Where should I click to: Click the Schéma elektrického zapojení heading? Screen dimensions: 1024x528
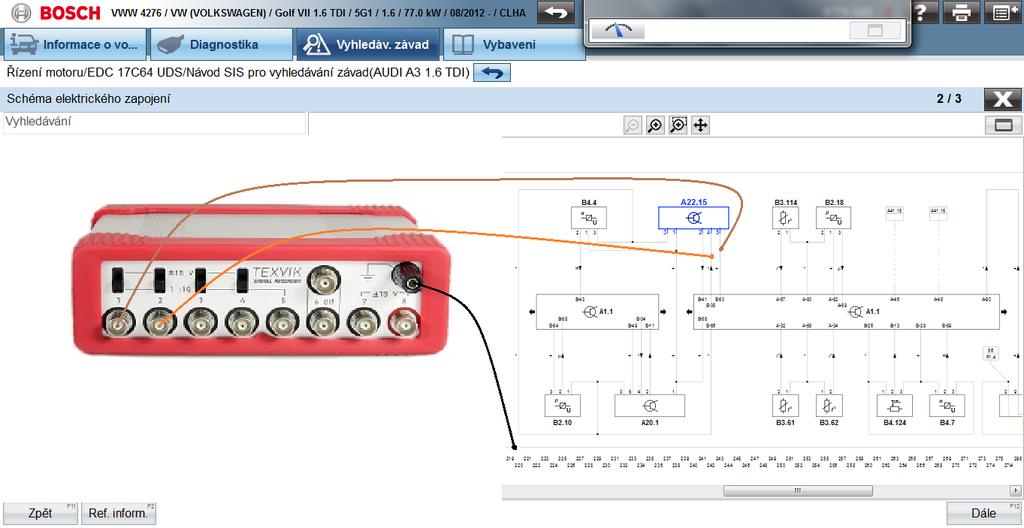coord(88,99)
